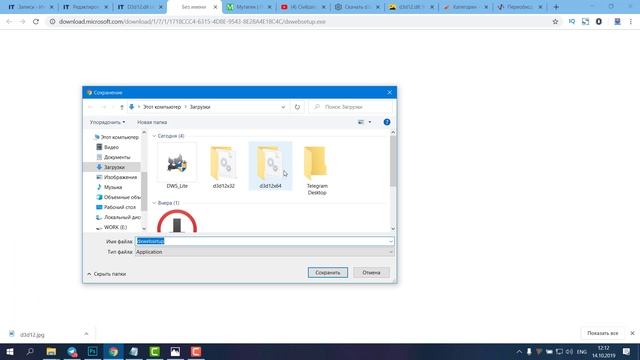
Task: Select Локальный диск in navigation pane
Action: pos(118,217)
